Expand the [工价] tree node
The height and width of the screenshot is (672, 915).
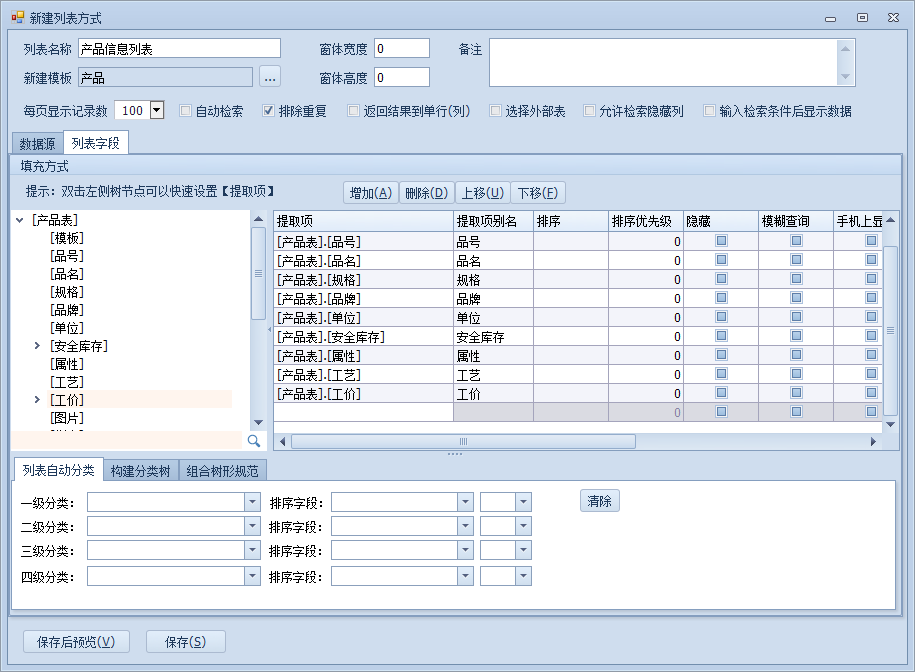tap(37, 400)
